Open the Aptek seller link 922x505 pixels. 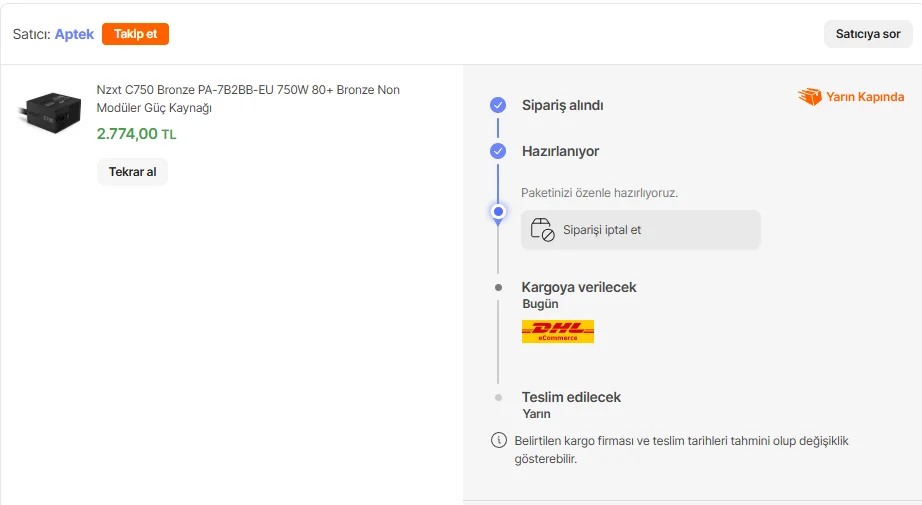tap(74, 34)
